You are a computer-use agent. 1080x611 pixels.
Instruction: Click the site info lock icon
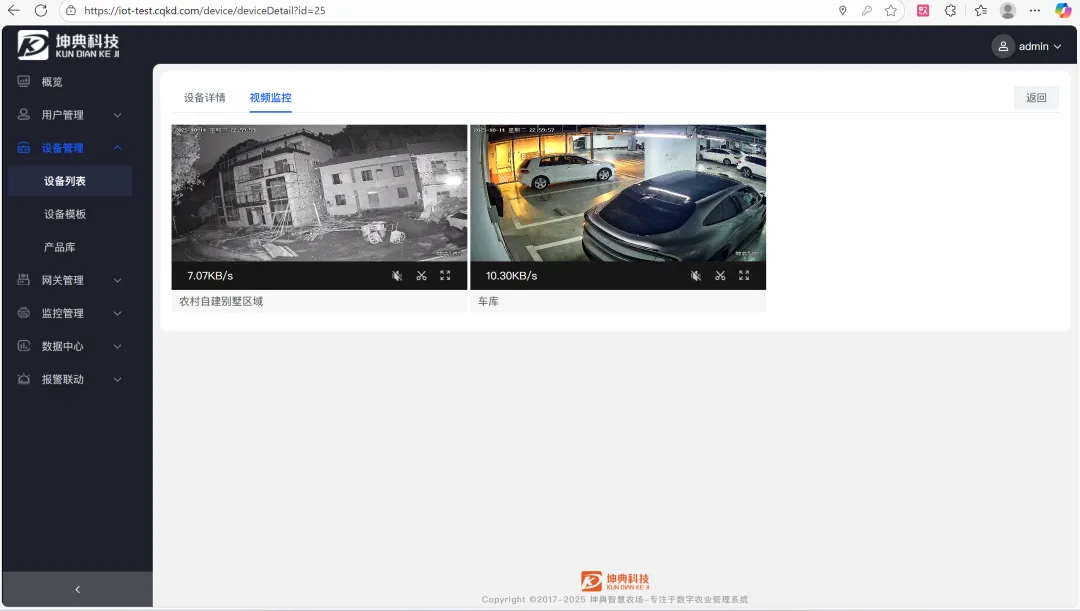coord(71,10)
